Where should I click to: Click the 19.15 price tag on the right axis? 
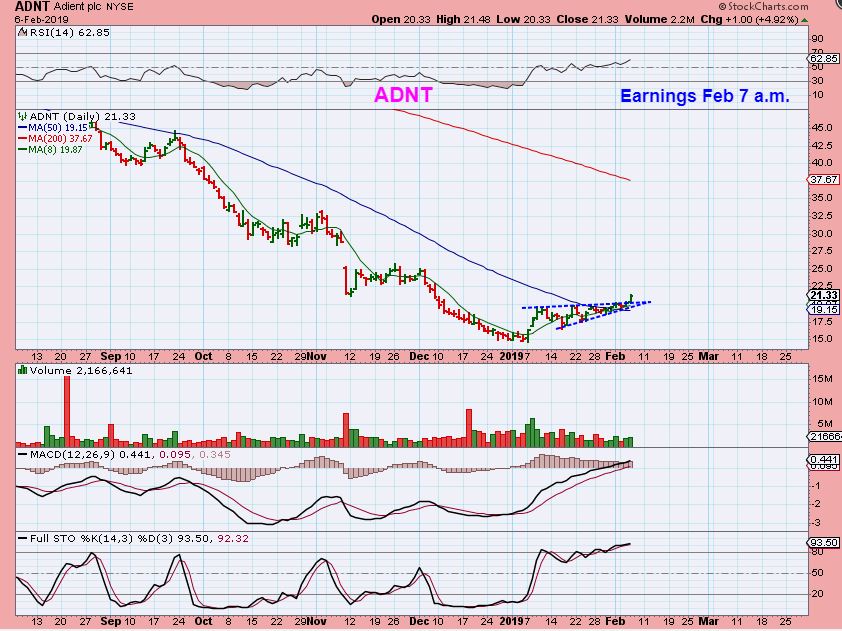824,309
